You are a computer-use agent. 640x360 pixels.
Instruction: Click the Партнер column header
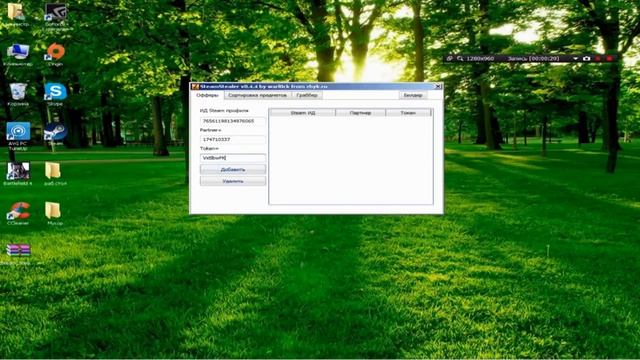(x=360, y=113)
